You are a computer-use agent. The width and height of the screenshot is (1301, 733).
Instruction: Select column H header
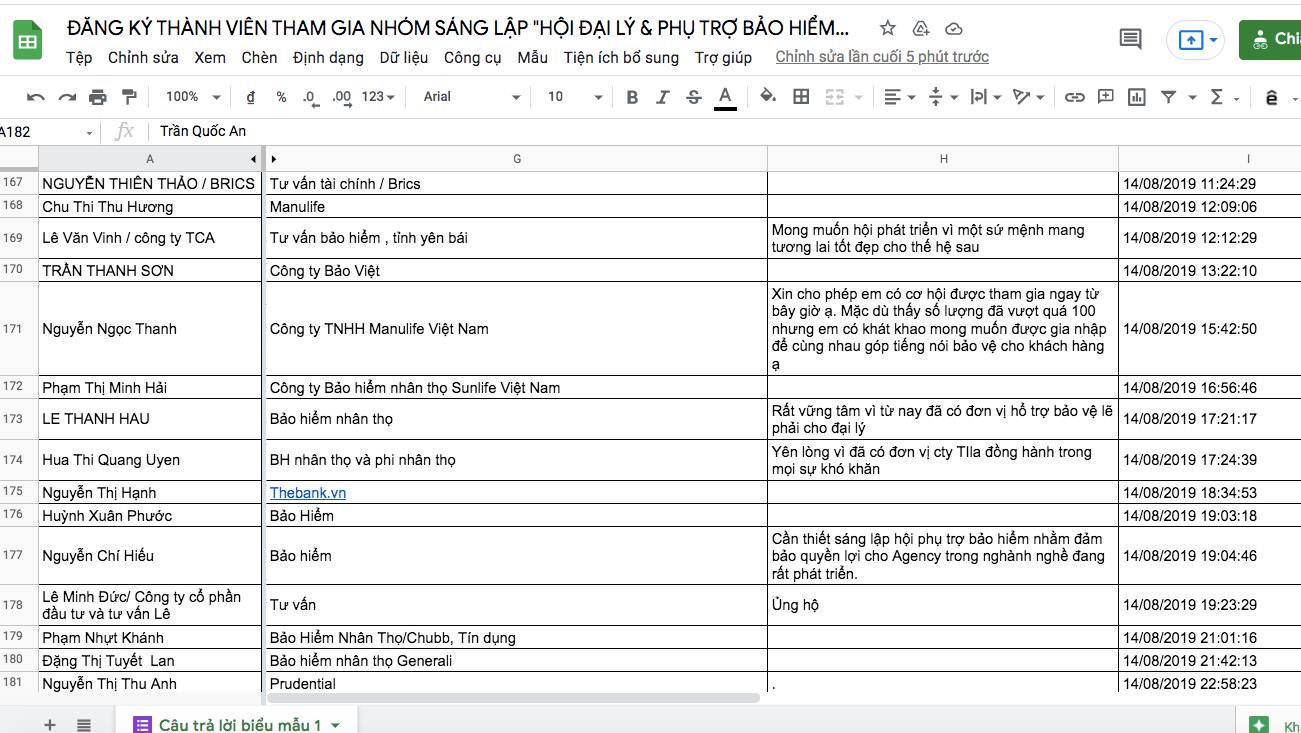coord(943,159)
